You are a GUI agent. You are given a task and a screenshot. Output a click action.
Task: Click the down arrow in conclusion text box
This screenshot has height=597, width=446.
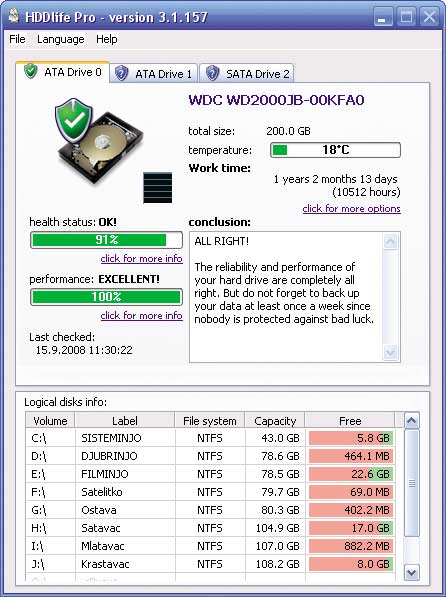(390, 352)
